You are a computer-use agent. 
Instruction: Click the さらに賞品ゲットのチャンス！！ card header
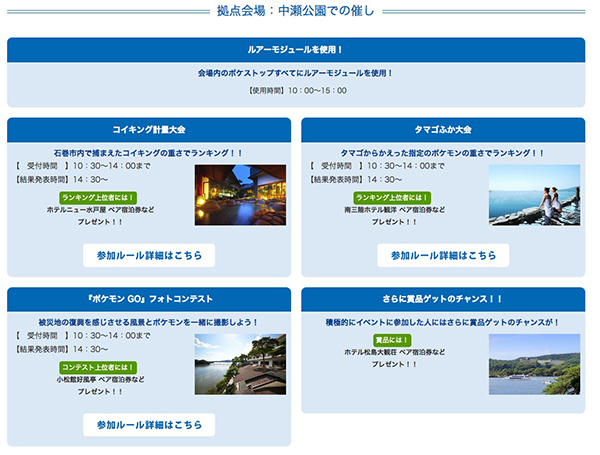coord(443,299)
